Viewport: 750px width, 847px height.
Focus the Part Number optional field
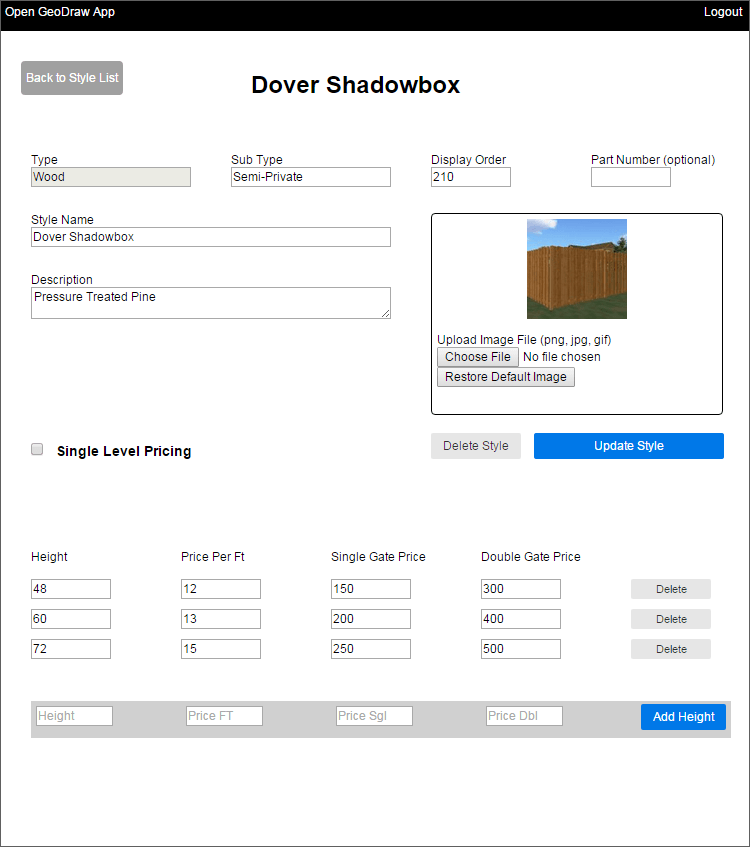click(x=631, y=177)
